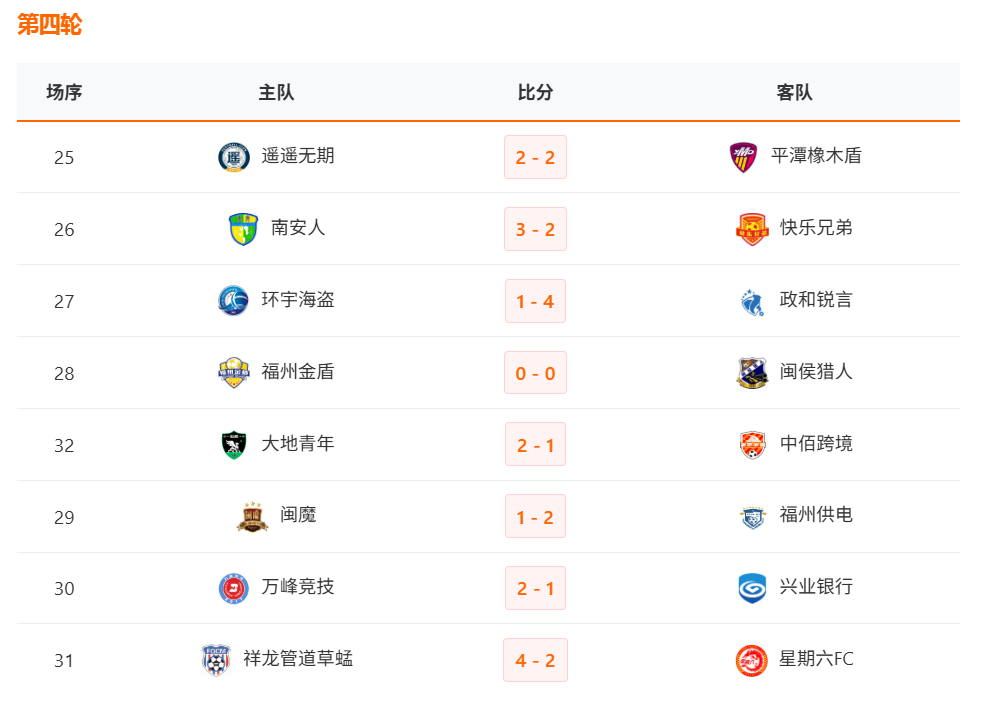Viewport: 981px width, 714px height.
Task: Select the 第四轮 round heading
Action: [49, 25]
